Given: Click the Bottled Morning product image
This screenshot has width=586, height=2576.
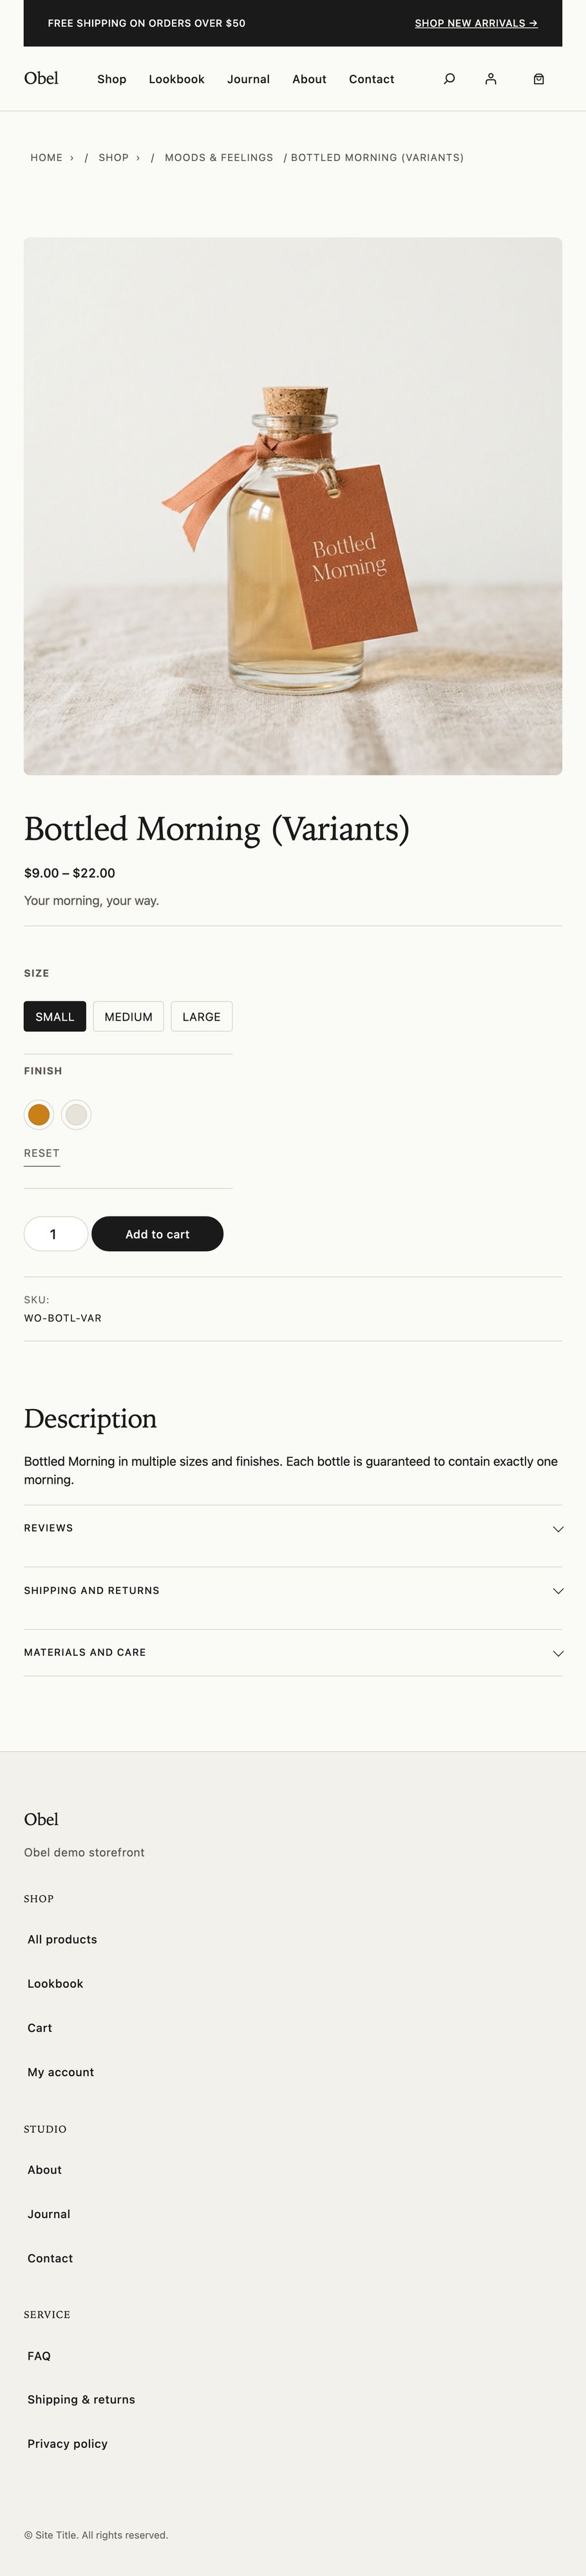Looking at the screenshot, I should [x=292, y=506].
